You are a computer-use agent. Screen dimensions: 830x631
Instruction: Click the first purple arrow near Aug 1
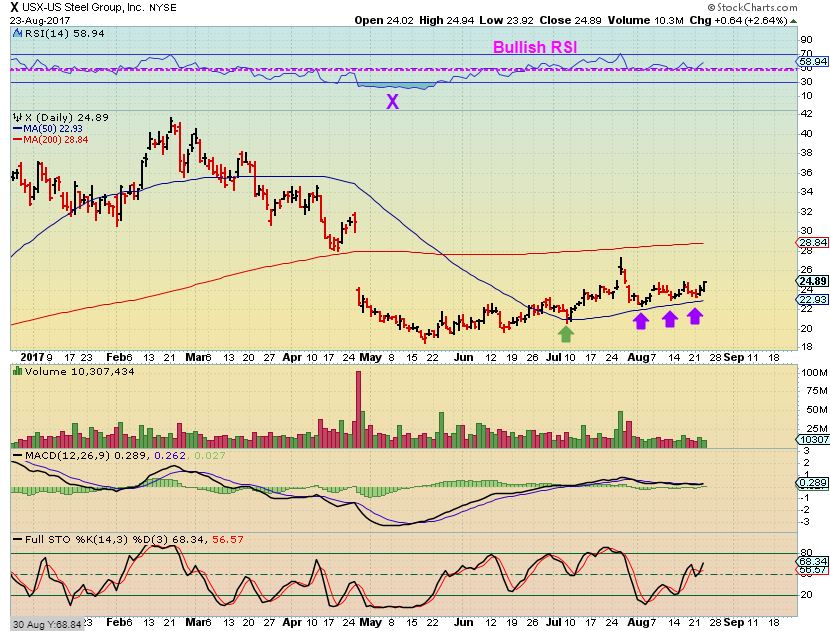click(641, 320)
